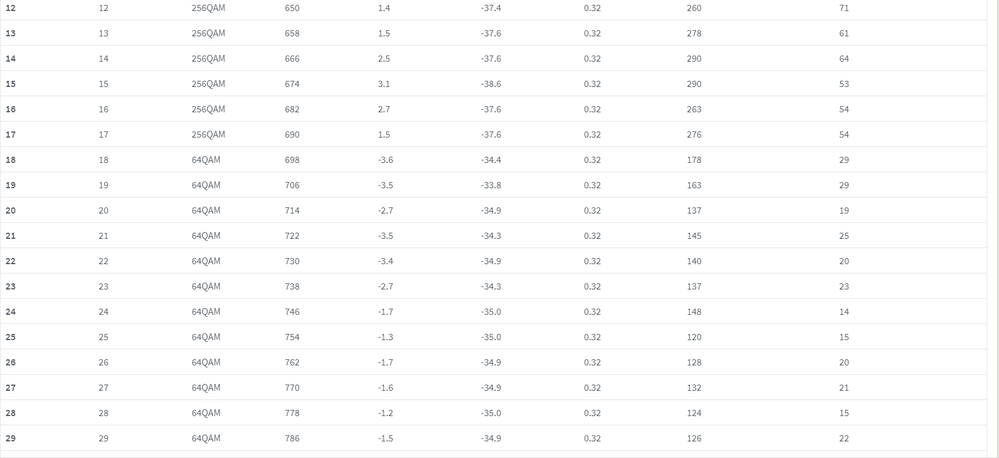The height and width of the screenshot is (458, 999).
Task: Click the value 163 in row 19
Action: pos(694,185)
